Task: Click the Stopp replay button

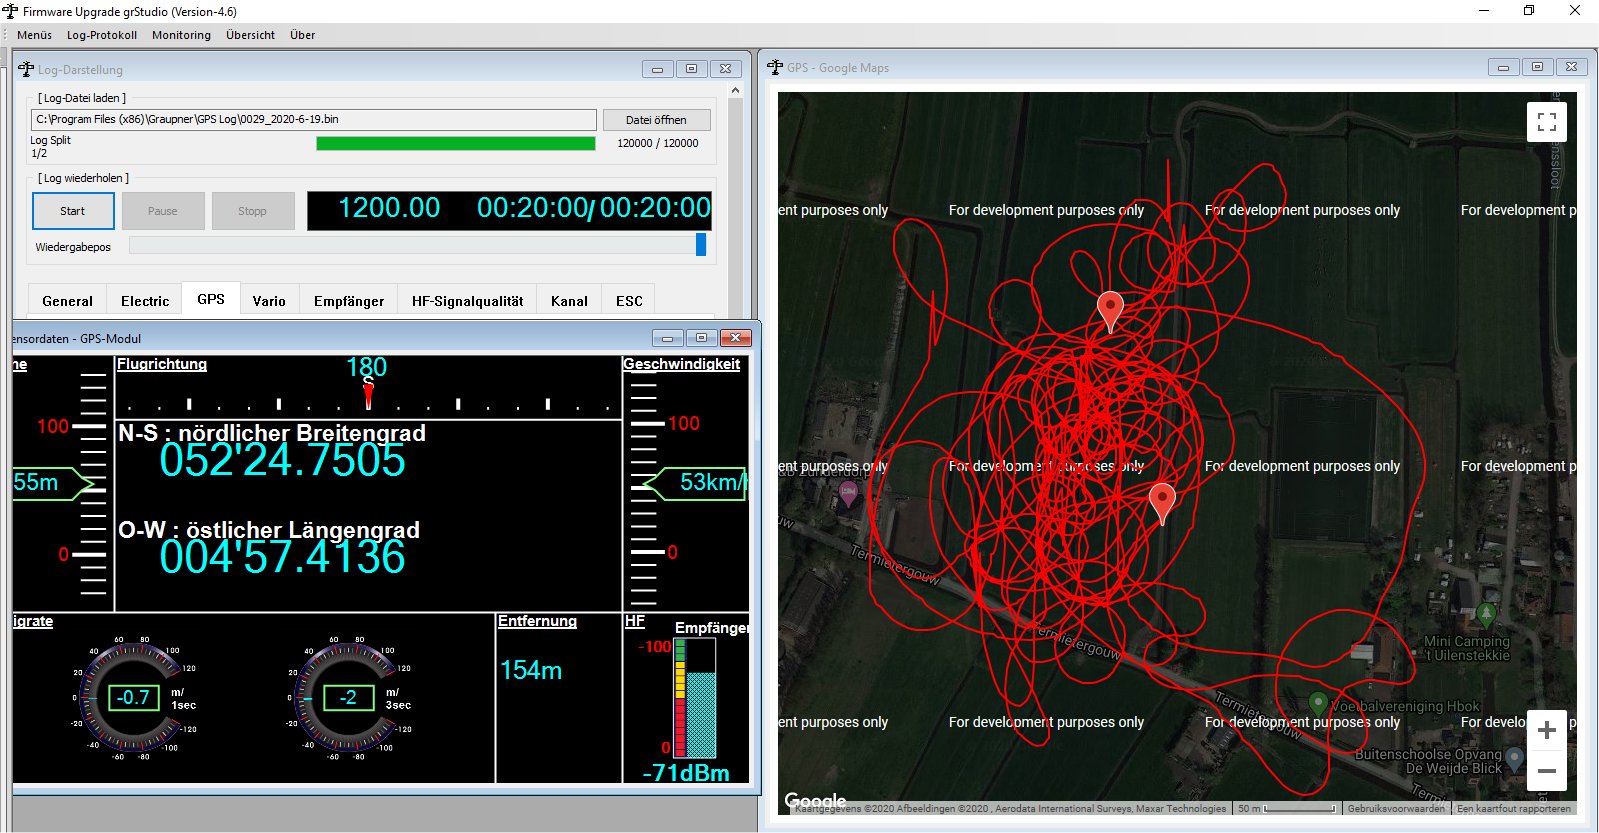Action: pyautogui.click(x=253, y=211)
